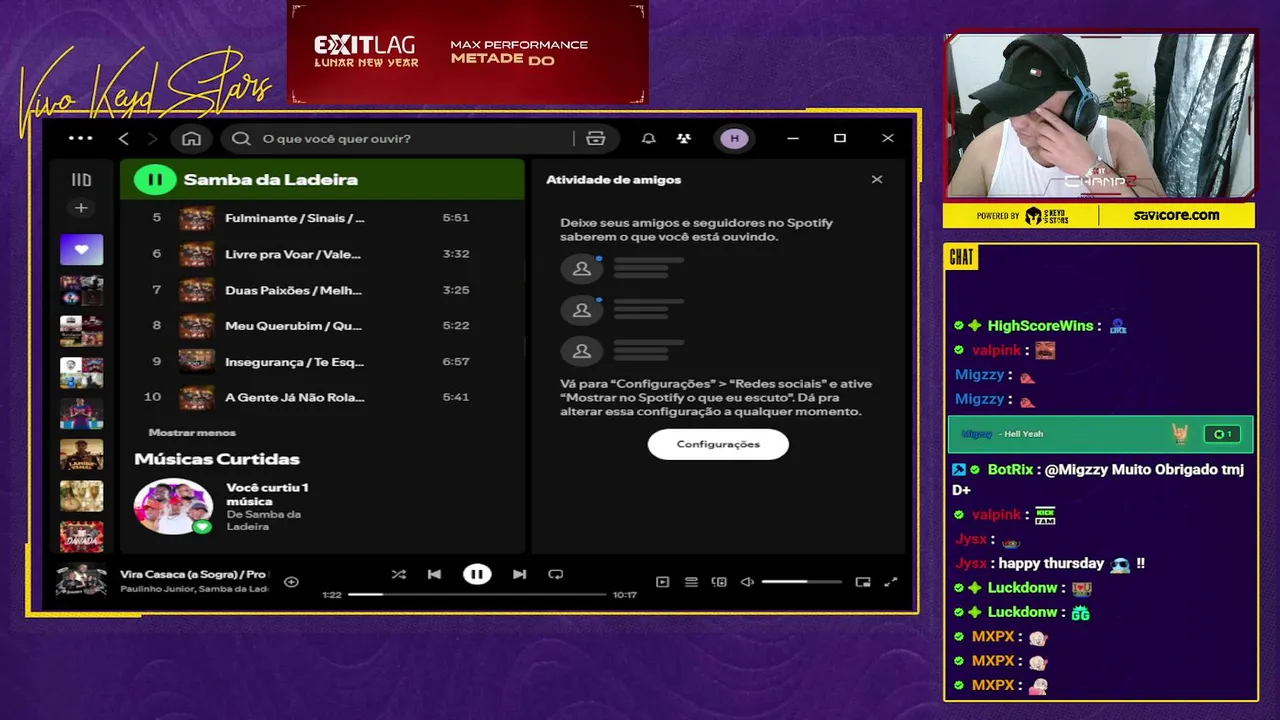
Task: Click the Hell Yeah poll banner in chat
Action: (x=1100, y=434)
